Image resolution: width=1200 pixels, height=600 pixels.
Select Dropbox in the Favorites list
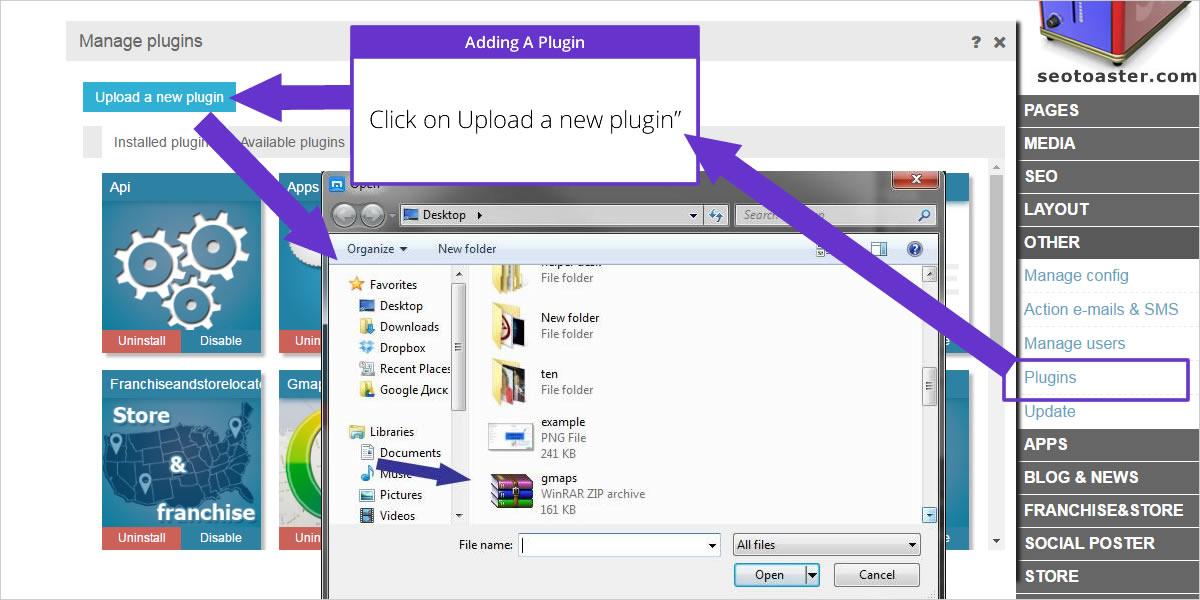pyautogui.click(x=403, y=347)
